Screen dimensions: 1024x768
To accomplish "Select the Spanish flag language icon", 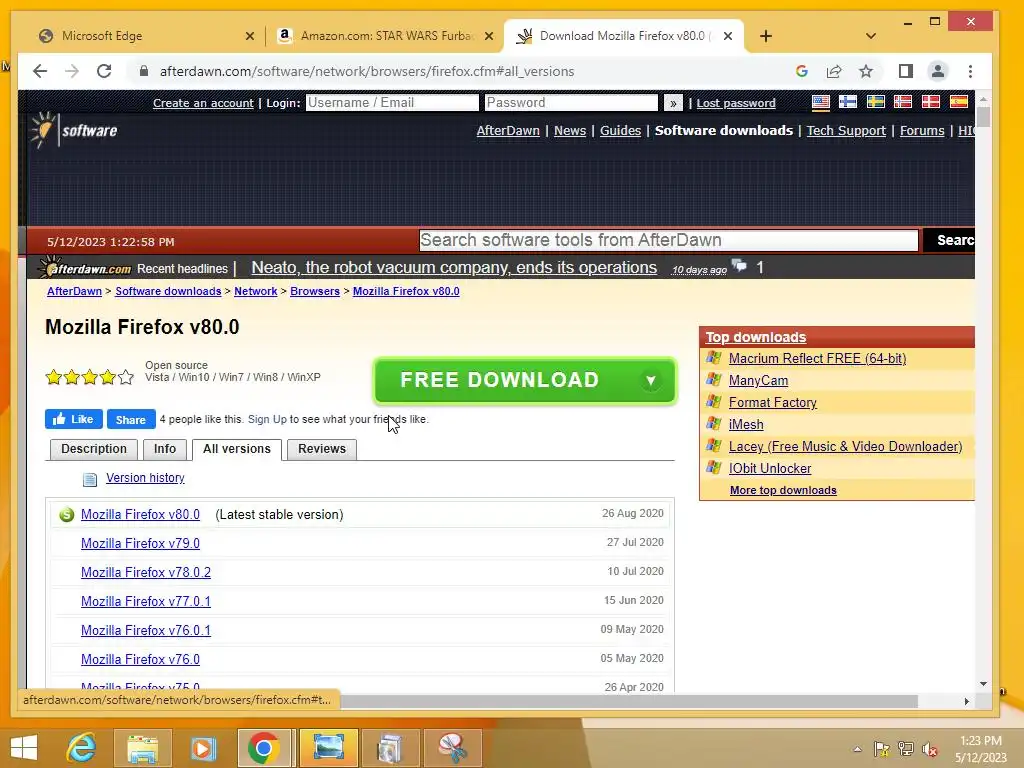I will 959,102.
